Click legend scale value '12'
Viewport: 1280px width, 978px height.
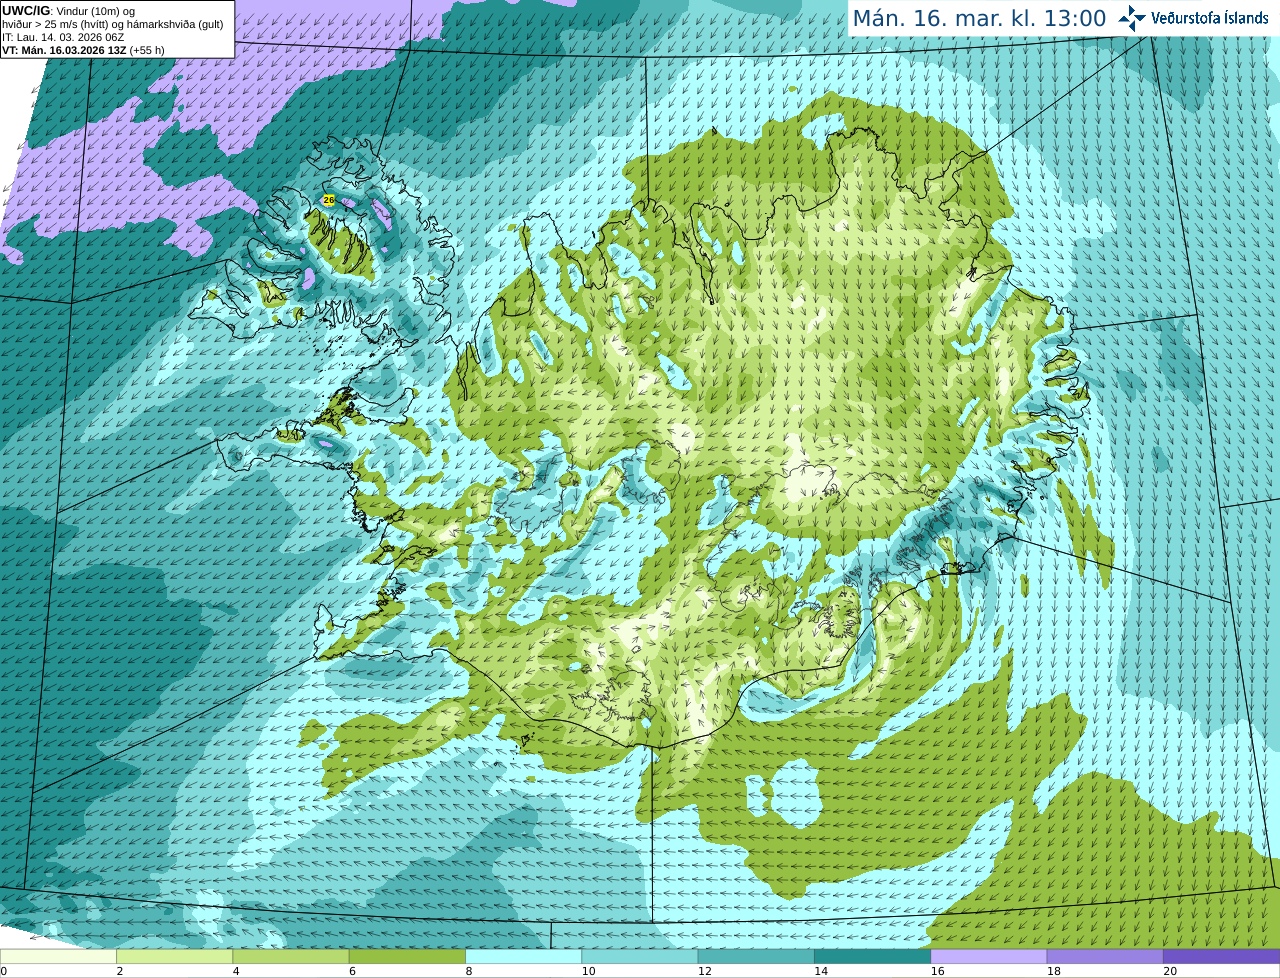[704, 971]
